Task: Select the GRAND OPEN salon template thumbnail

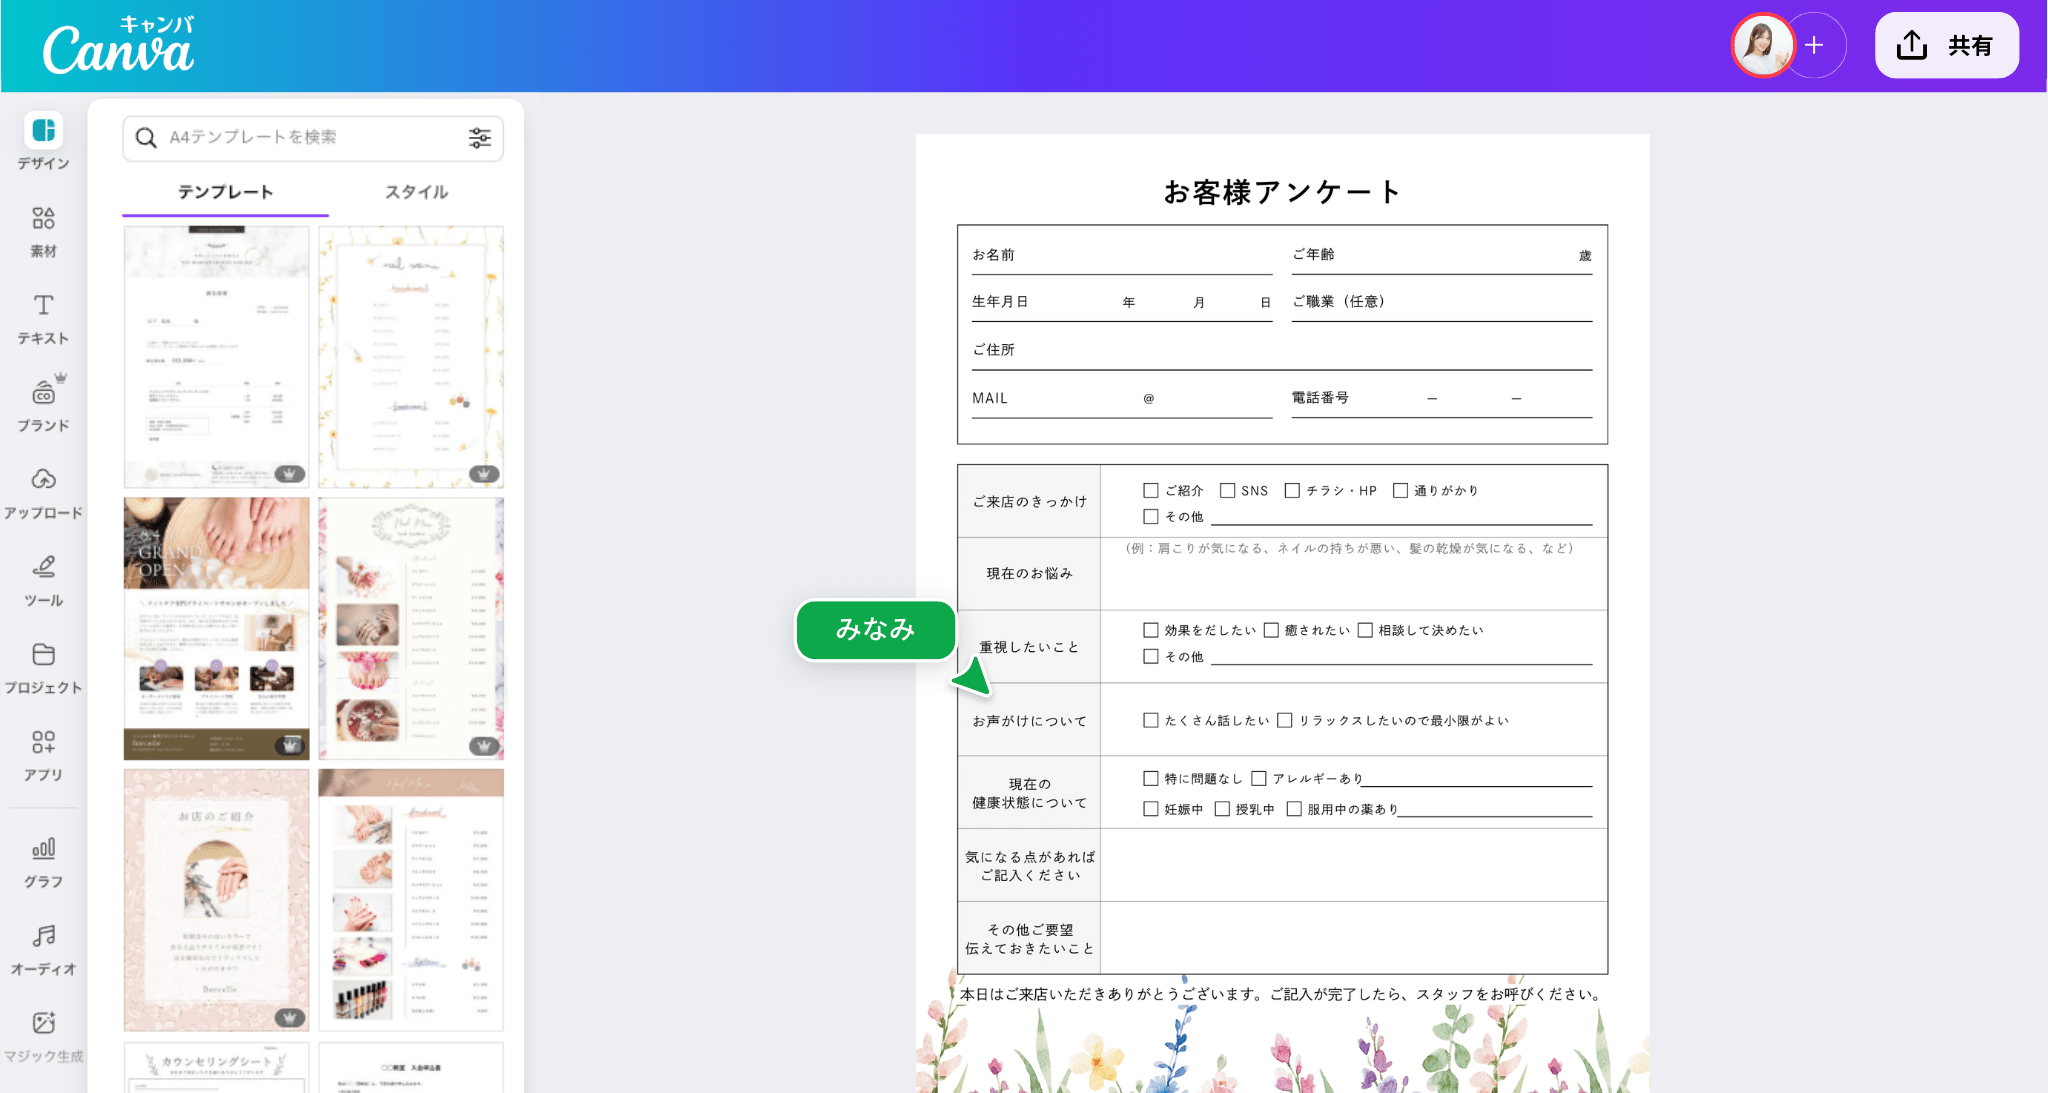Action: (216, 627)
